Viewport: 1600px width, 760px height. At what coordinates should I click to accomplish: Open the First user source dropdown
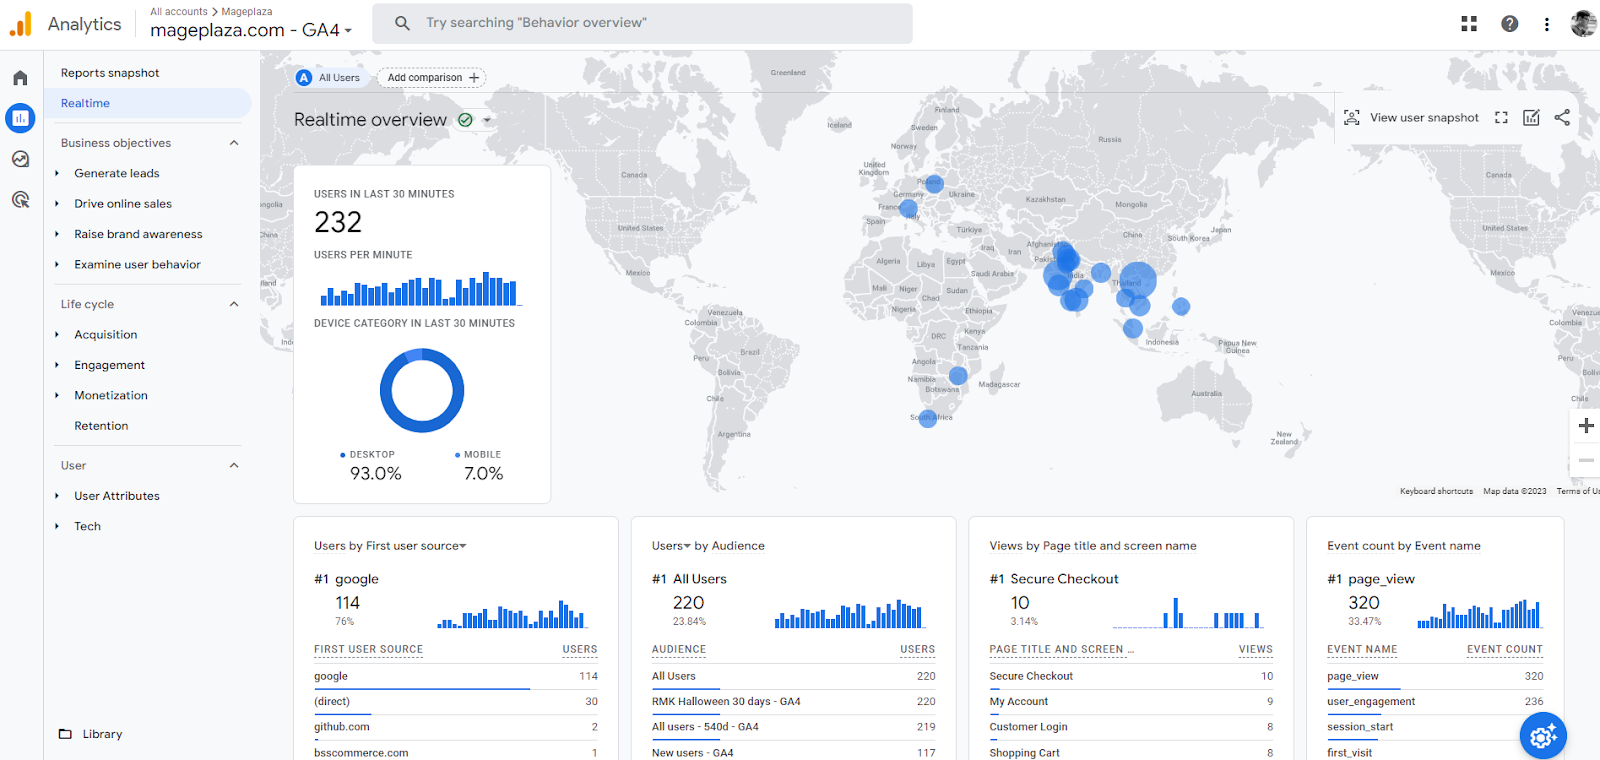click(x=416, y=546)
